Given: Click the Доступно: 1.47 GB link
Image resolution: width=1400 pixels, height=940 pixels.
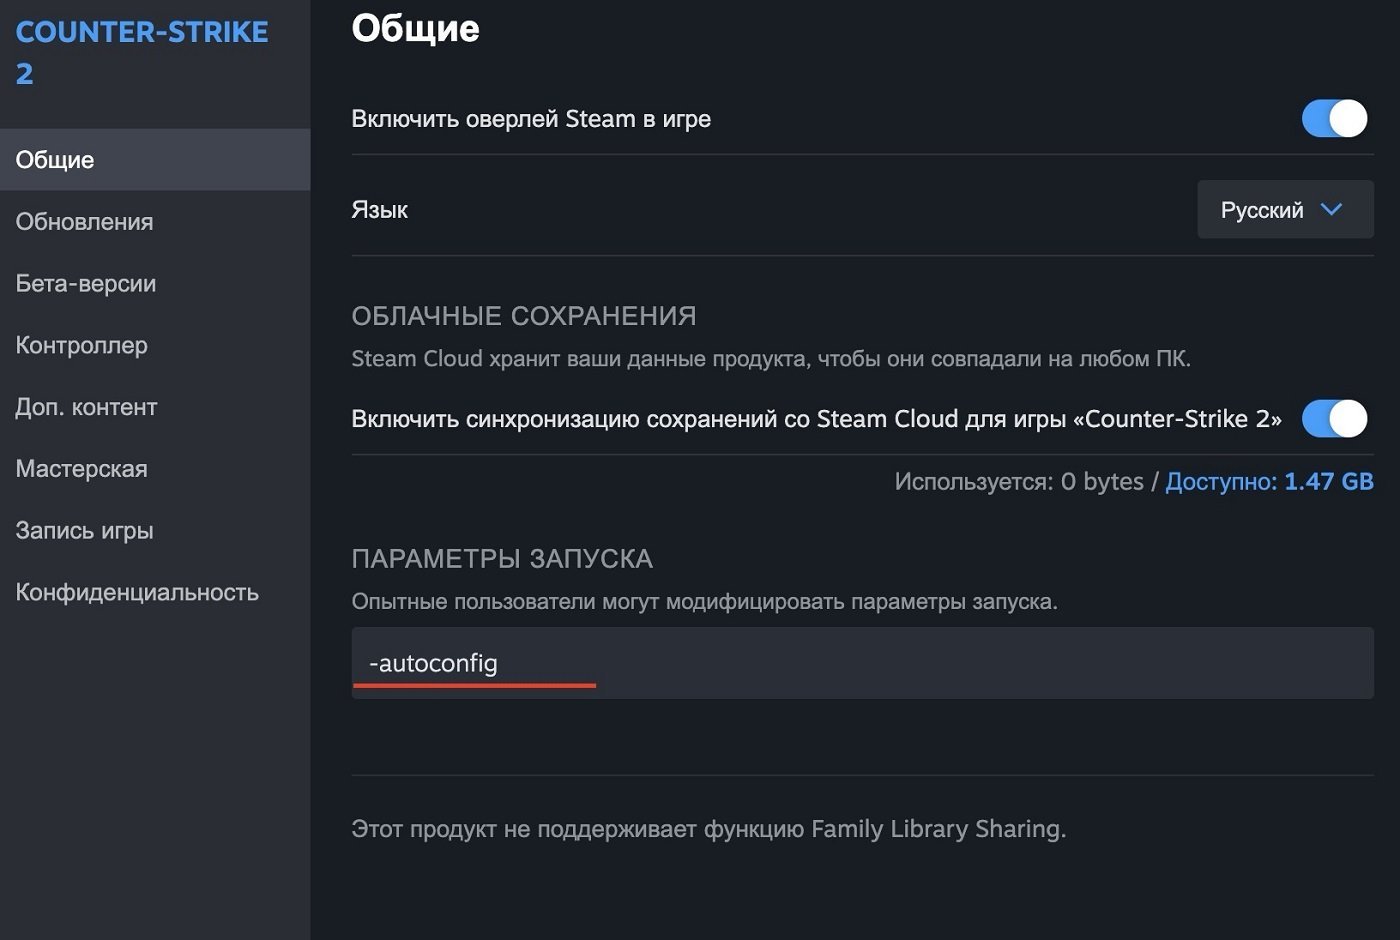Looking at the screenshot, I should point(1269,482).
